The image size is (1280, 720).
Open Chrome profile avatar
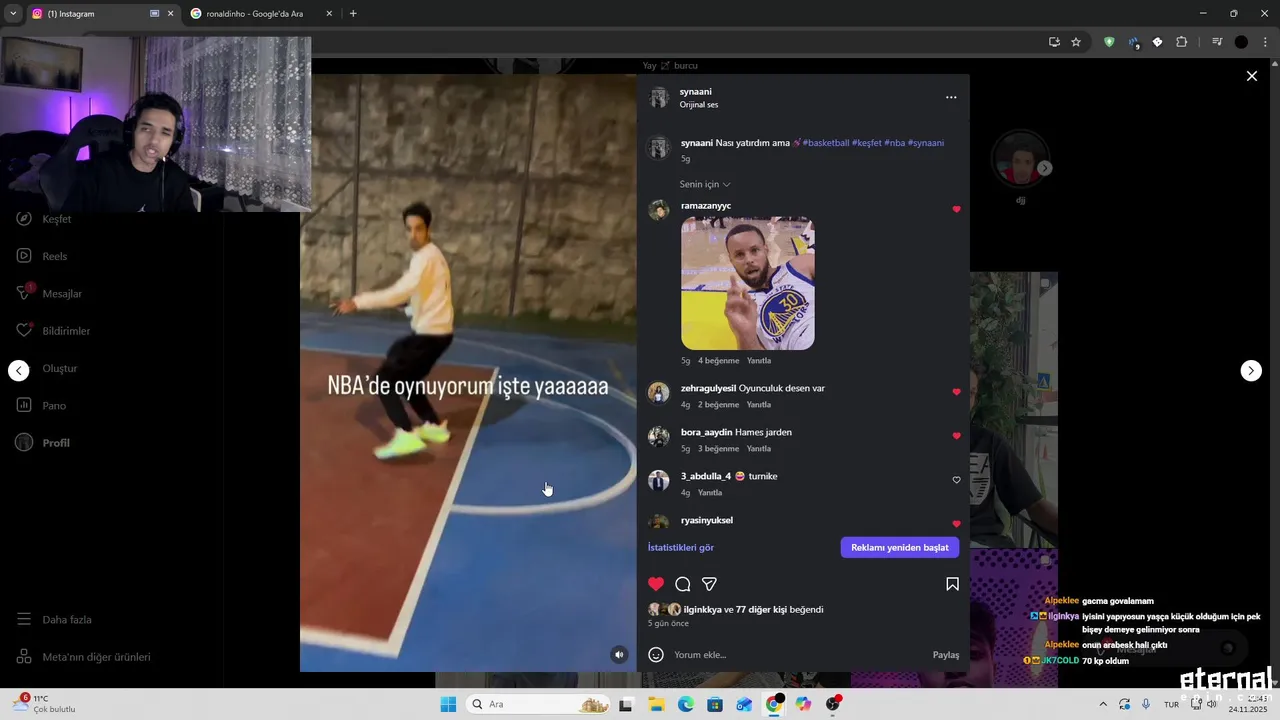(x=1241, y=42)
